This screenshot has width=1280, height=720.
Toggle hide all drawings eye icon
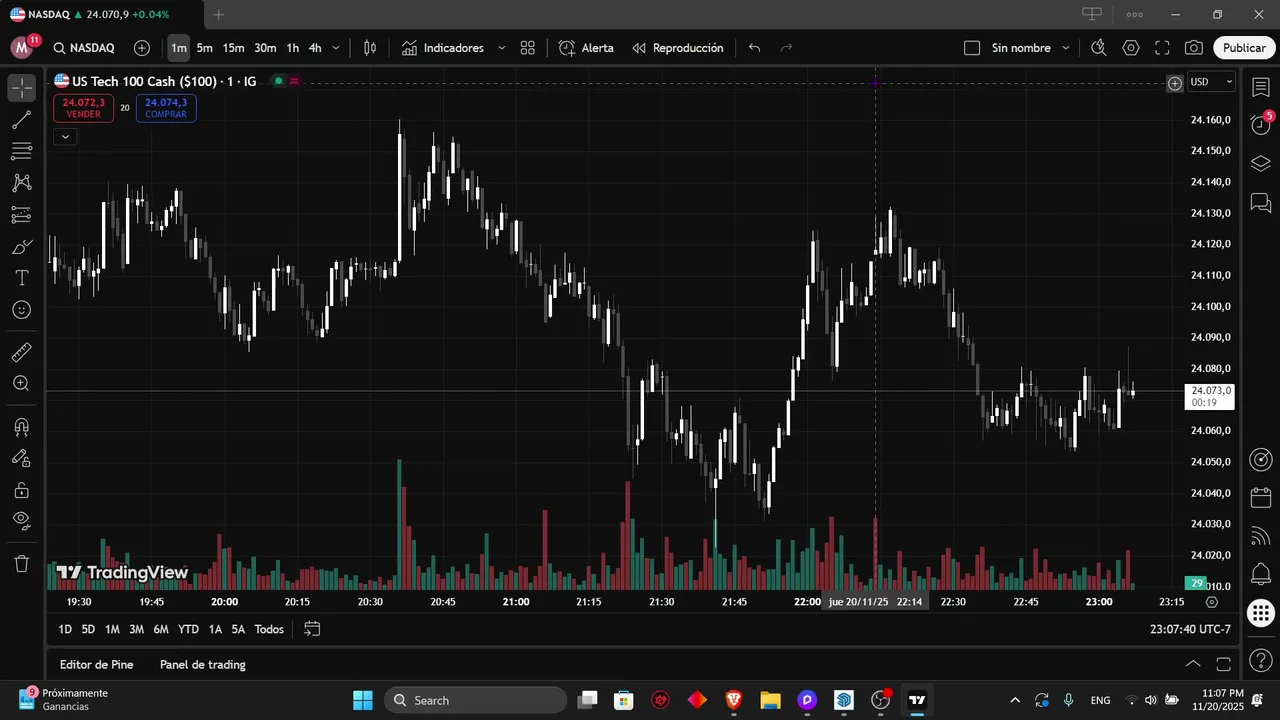point(21,520)
